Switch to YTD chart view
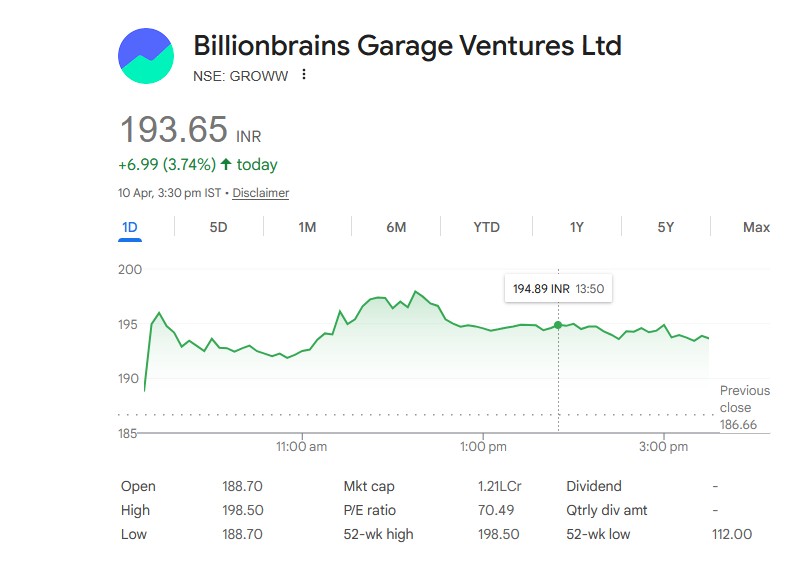Image resolution: width=788 pixels, height=583 pixels. coord(486,227)
